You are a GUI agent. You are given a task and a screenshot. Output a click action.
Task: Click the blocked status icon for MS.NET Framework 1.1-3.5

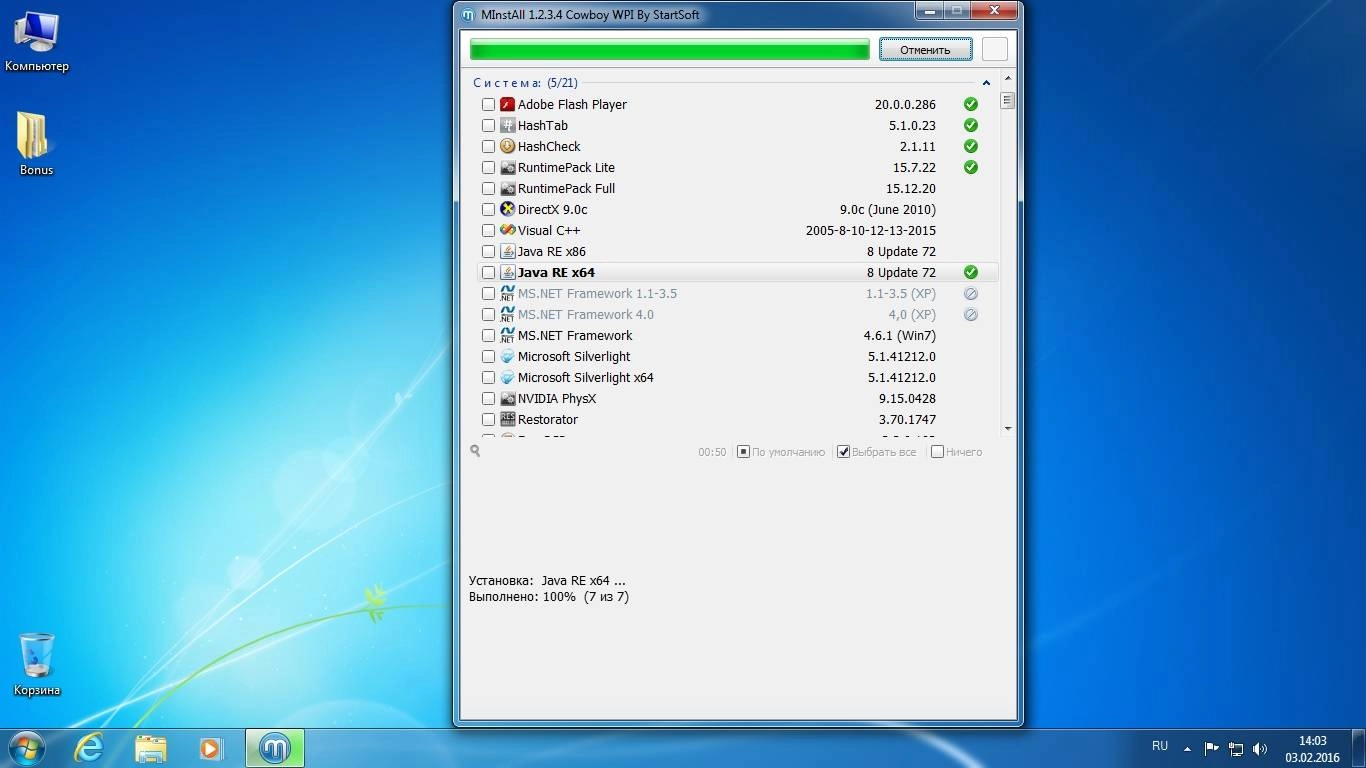tap(970, 293)
